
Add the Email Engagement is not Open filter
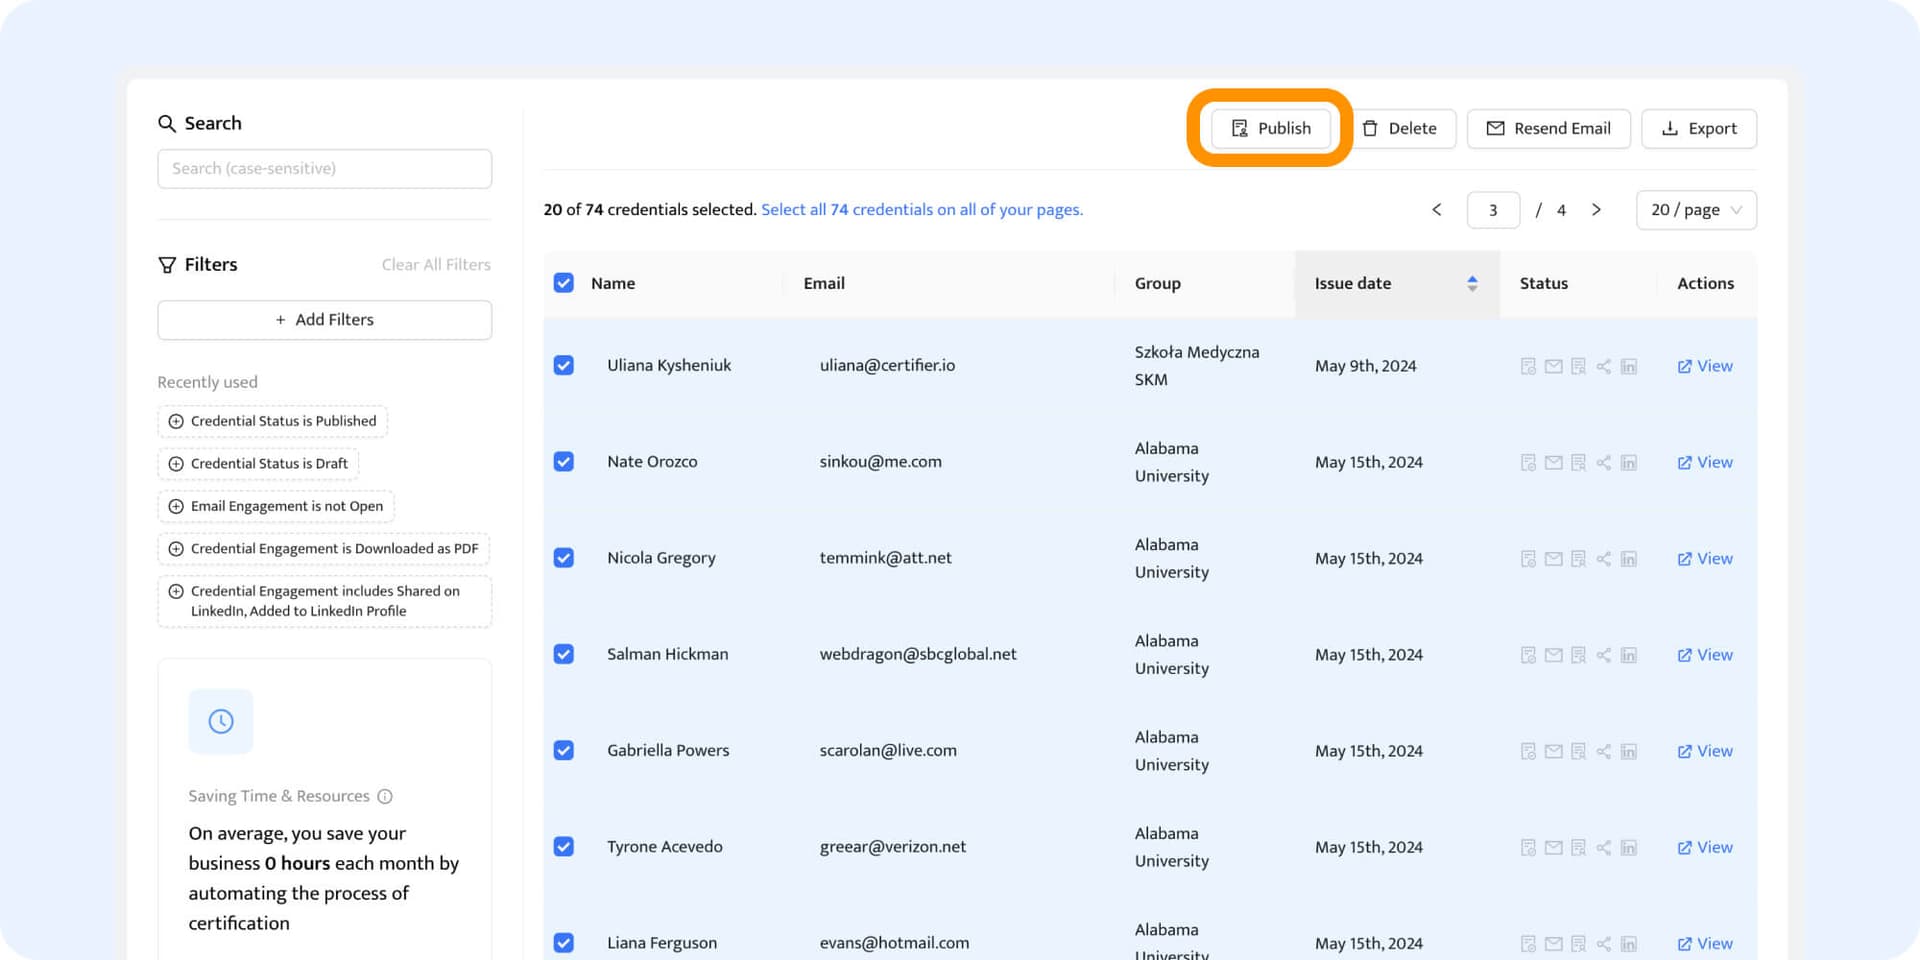[x=275, y=506]
